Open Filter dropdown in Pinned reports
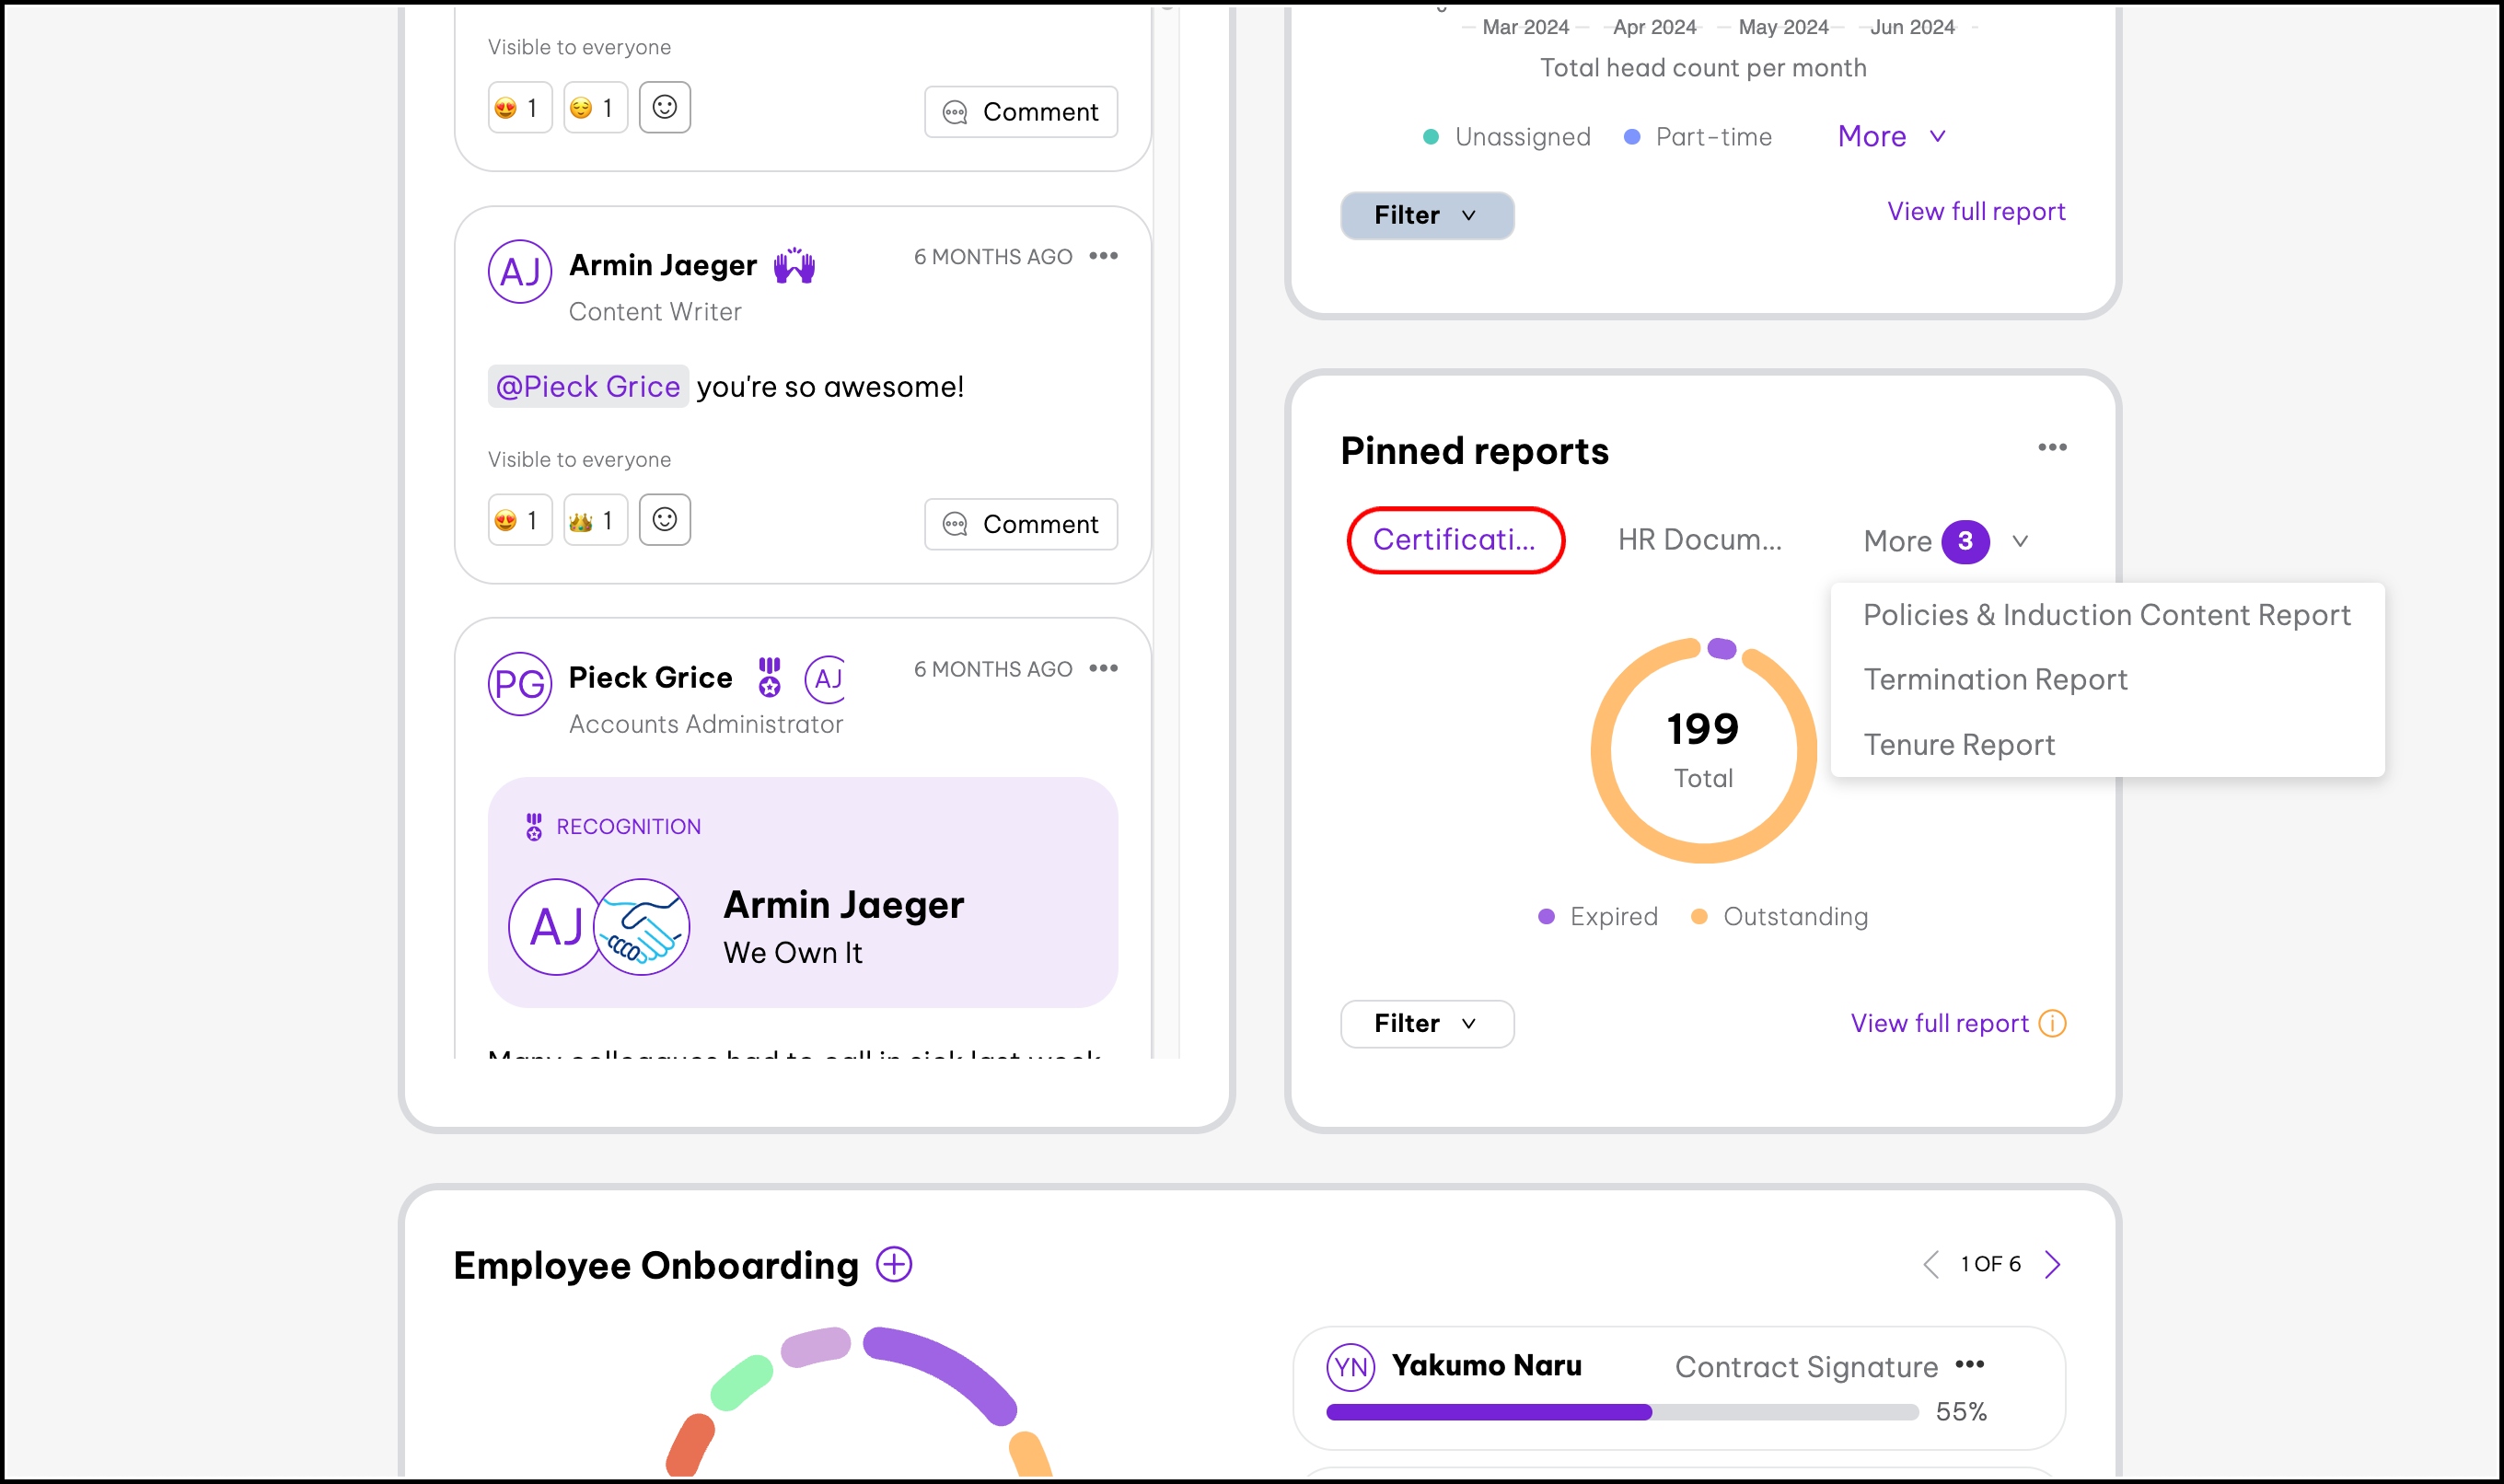Viewport: 2504px width, 1484px height. point(1426,1023)
